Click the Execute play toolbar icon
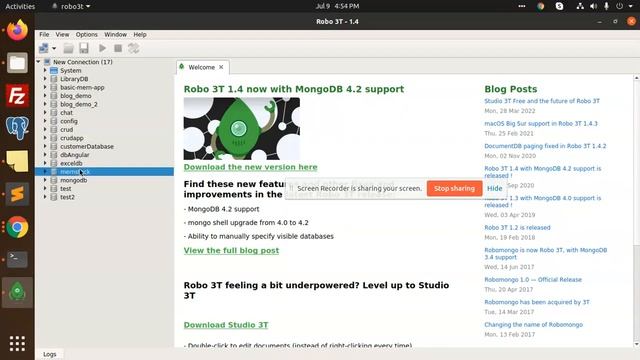This screenshot has width=640, height=360. point(102,49)
